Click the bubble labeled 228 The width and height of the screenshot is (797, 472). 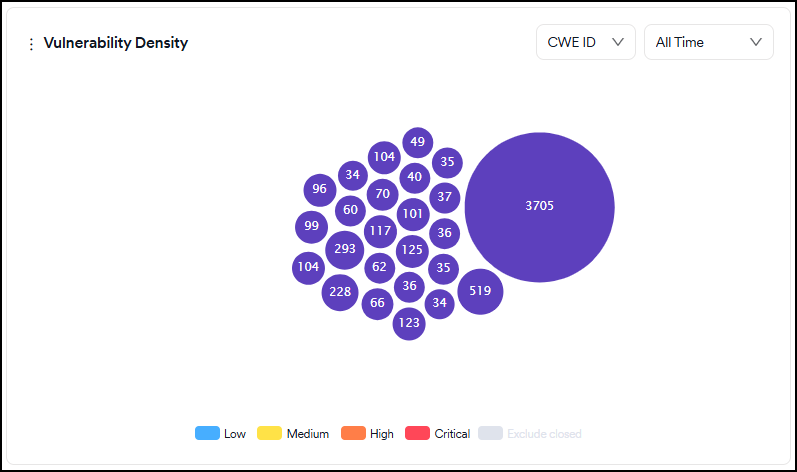pyautogui.click(x=341, y=291)
